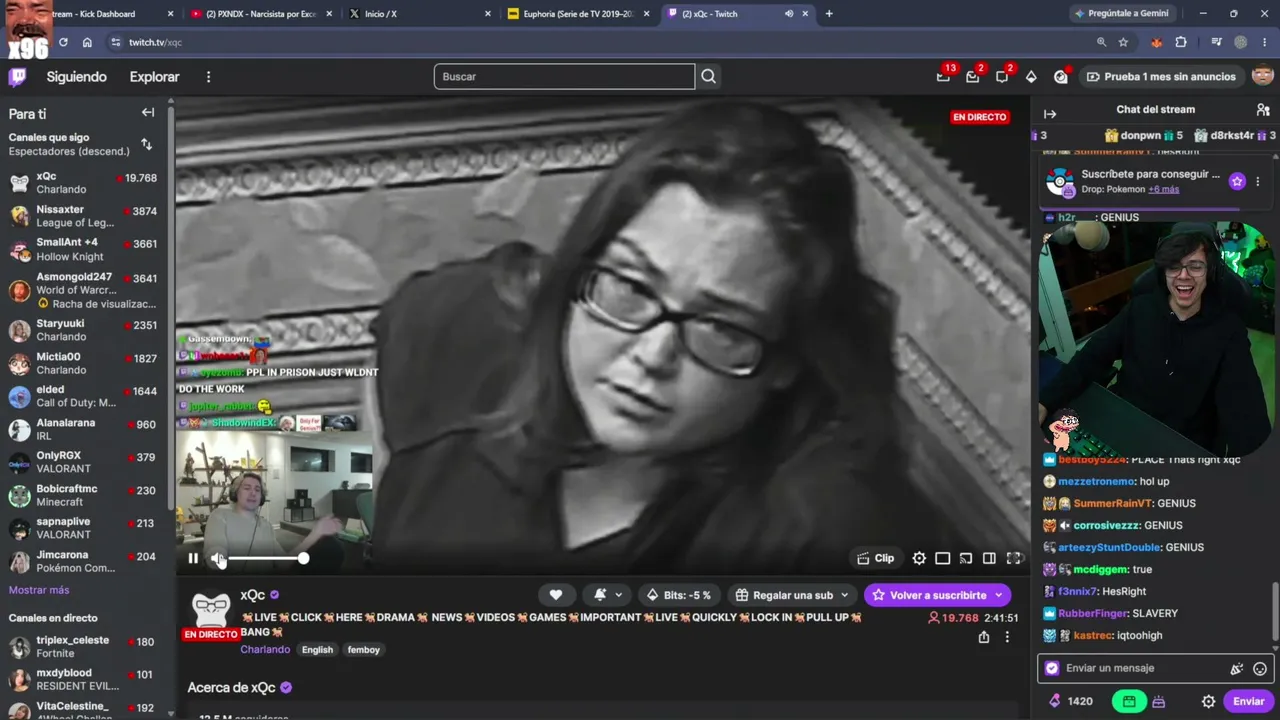Open the notifications inbox icon

[972, 77]
